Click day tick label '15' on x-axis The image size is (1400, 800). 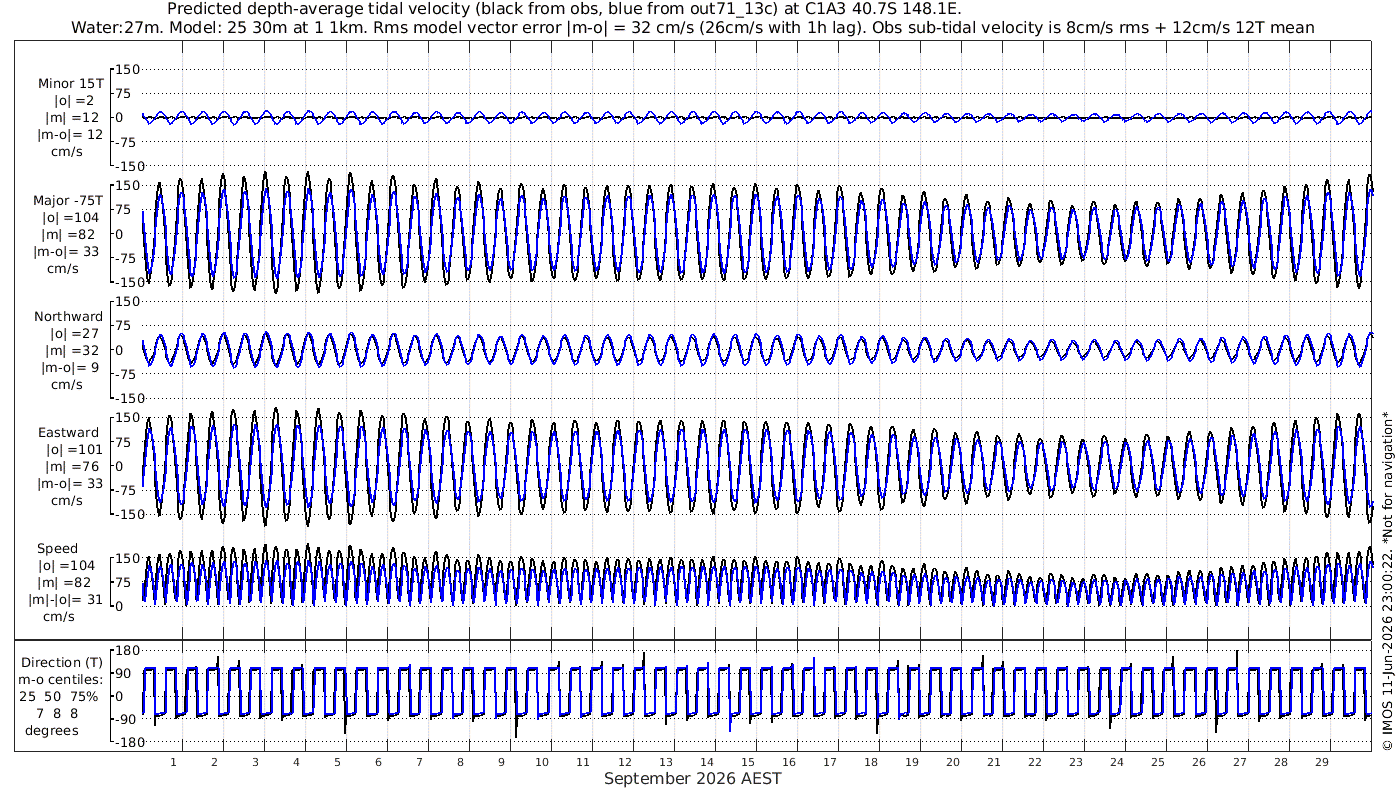[747, 762]
